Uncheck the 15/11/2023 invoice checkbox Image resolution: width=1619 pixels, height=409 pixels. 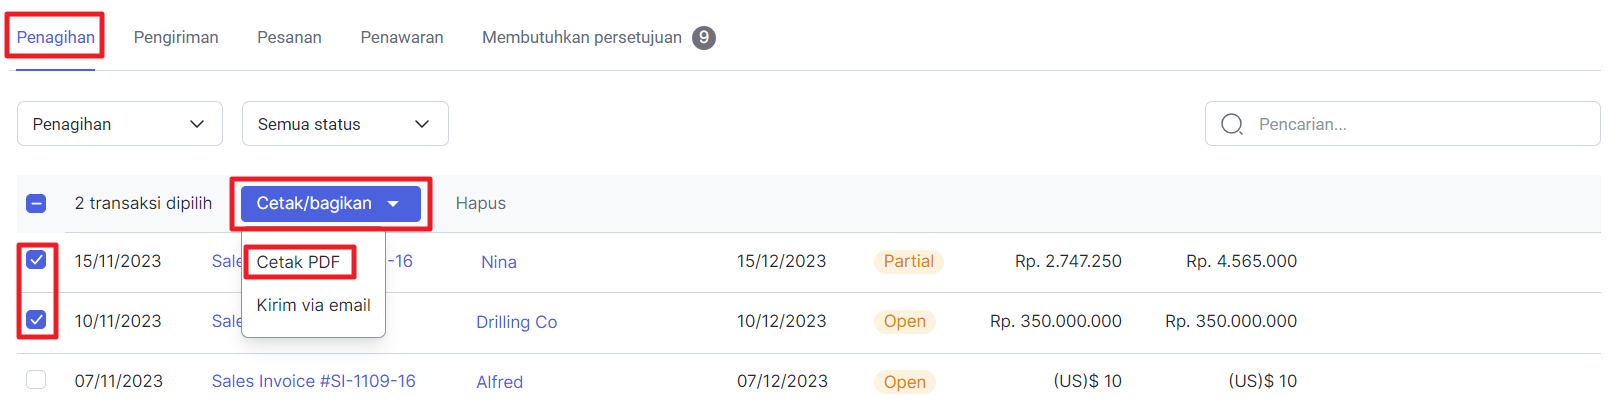click(36, 260)
